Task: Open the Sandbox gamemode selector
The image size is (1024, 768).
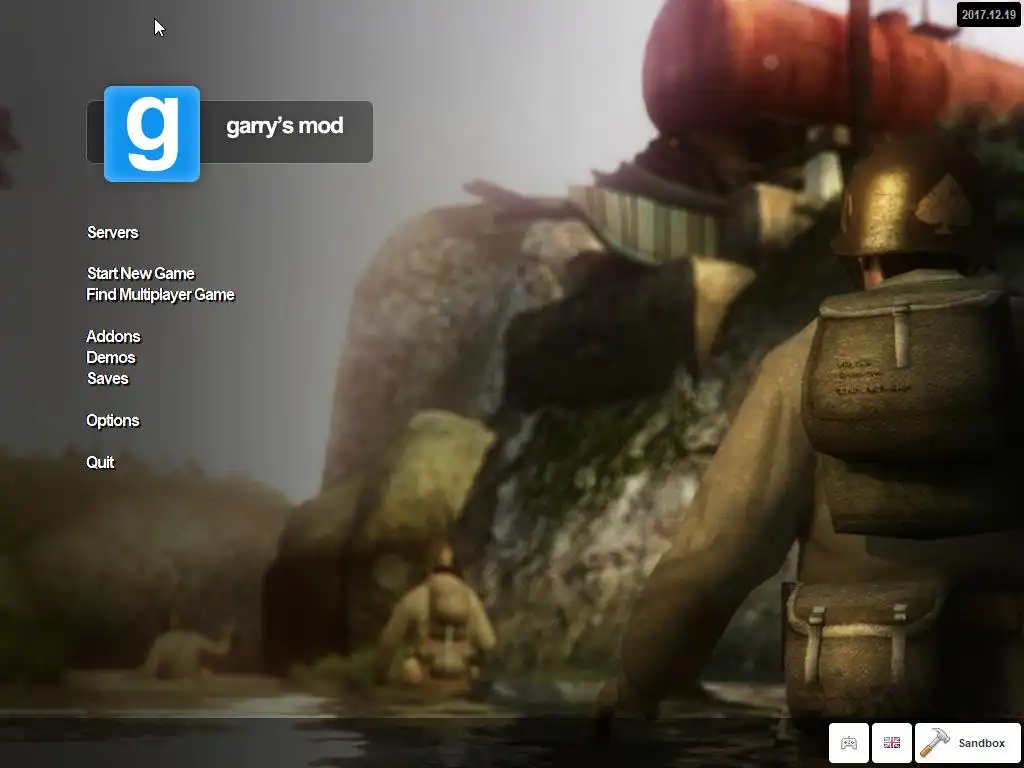Action: point(967,743)
